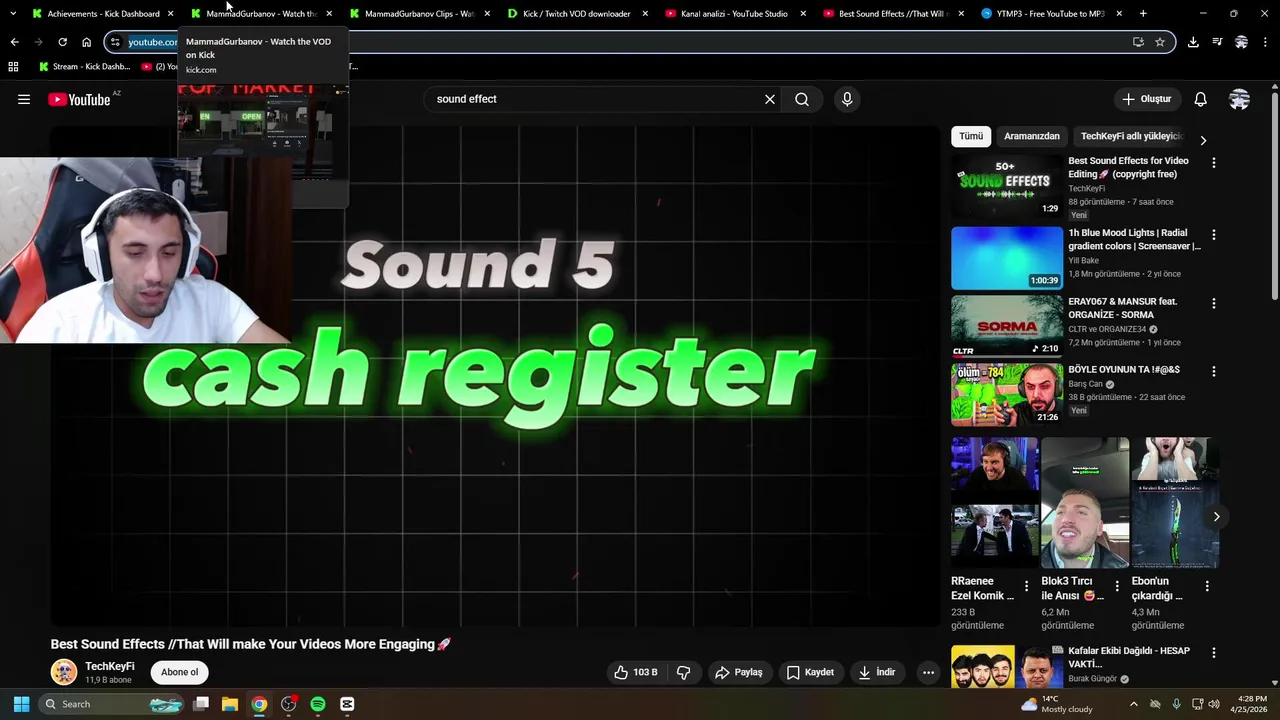Open options for Best Sound Effects video
Viewport: 1280px width, 720px height.
point(1214,162)
